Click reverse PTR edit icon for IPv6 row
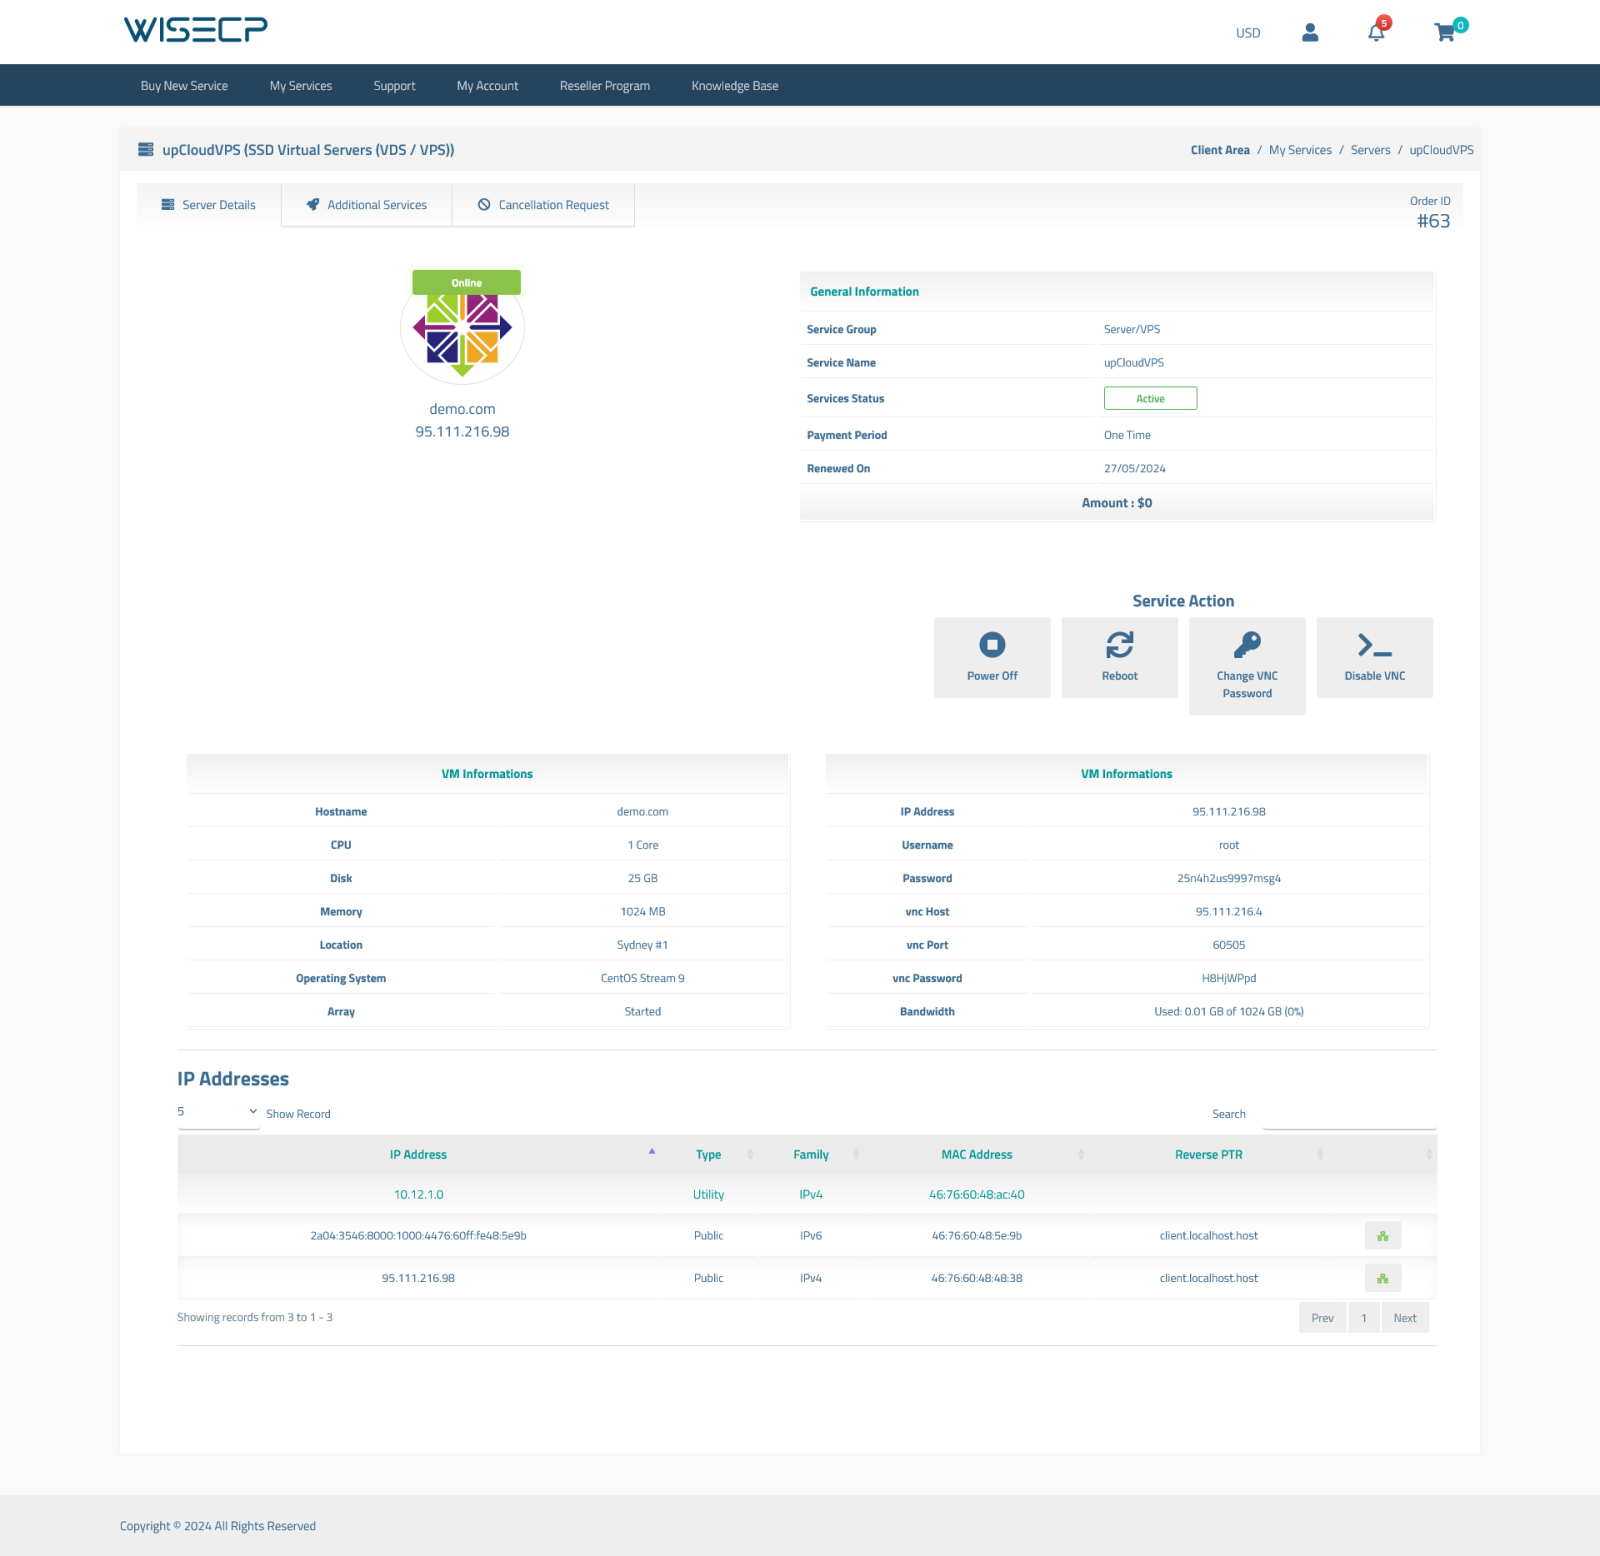Screen dimensions: 1600x1556 (x=1383, y=1236)
